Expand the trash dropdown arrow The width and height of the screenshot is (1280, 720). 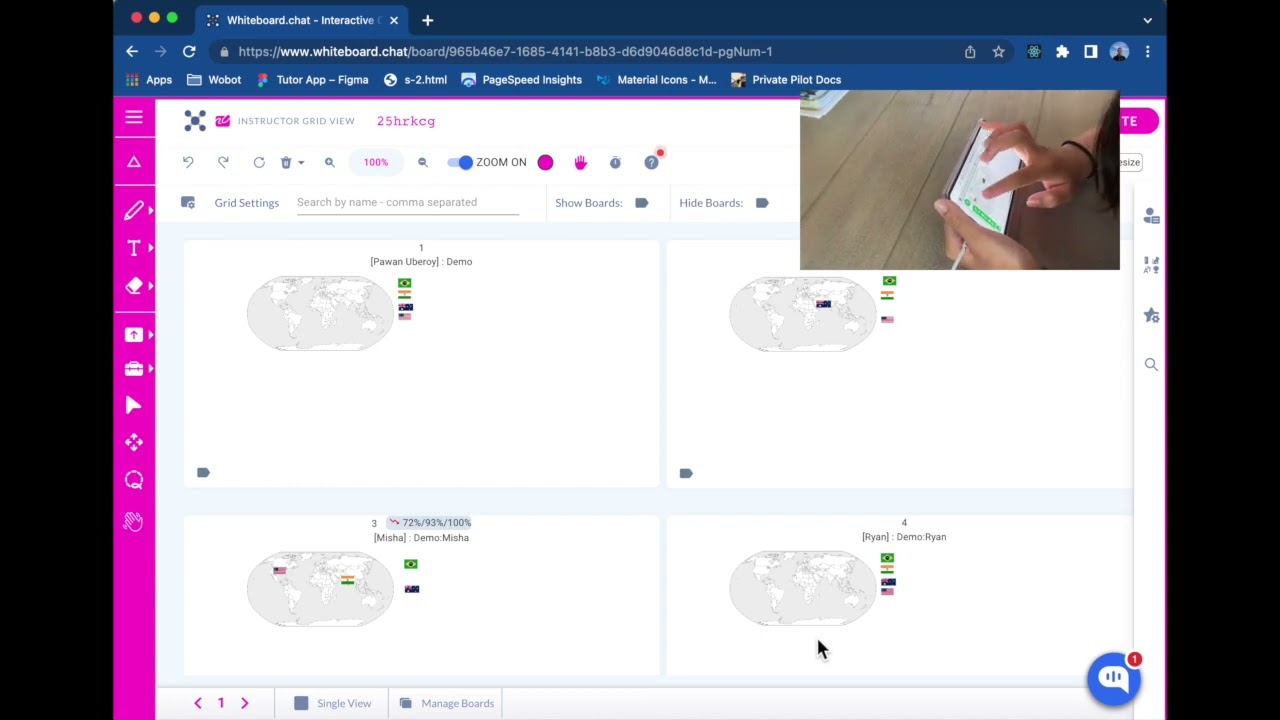(301, 162)
